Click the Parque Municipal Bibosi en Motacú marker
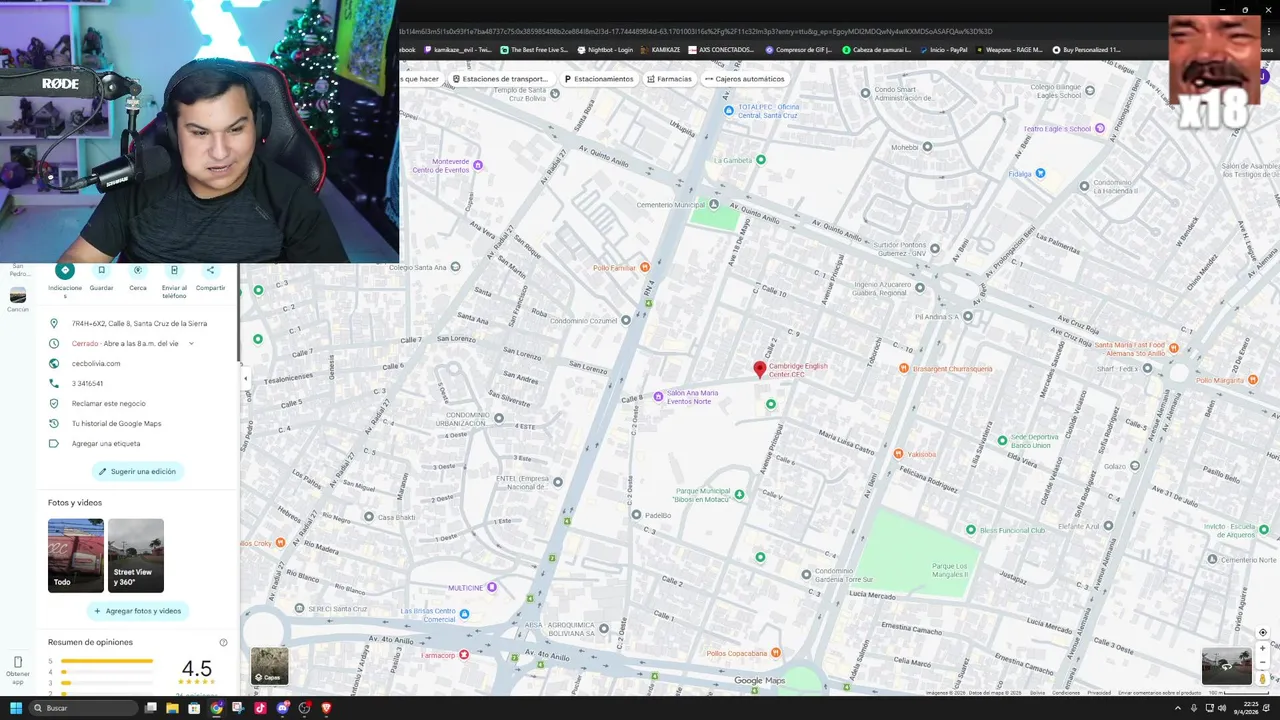Image resolution: width=1280 pixels, height=720 pixels. (x=739, y=494)
